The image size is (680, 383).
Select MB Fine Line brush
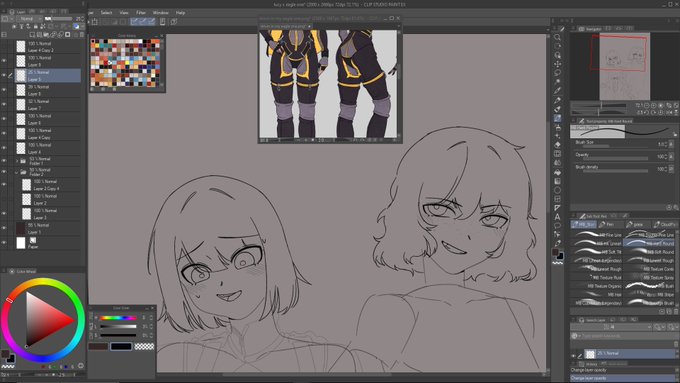[597, 235]
